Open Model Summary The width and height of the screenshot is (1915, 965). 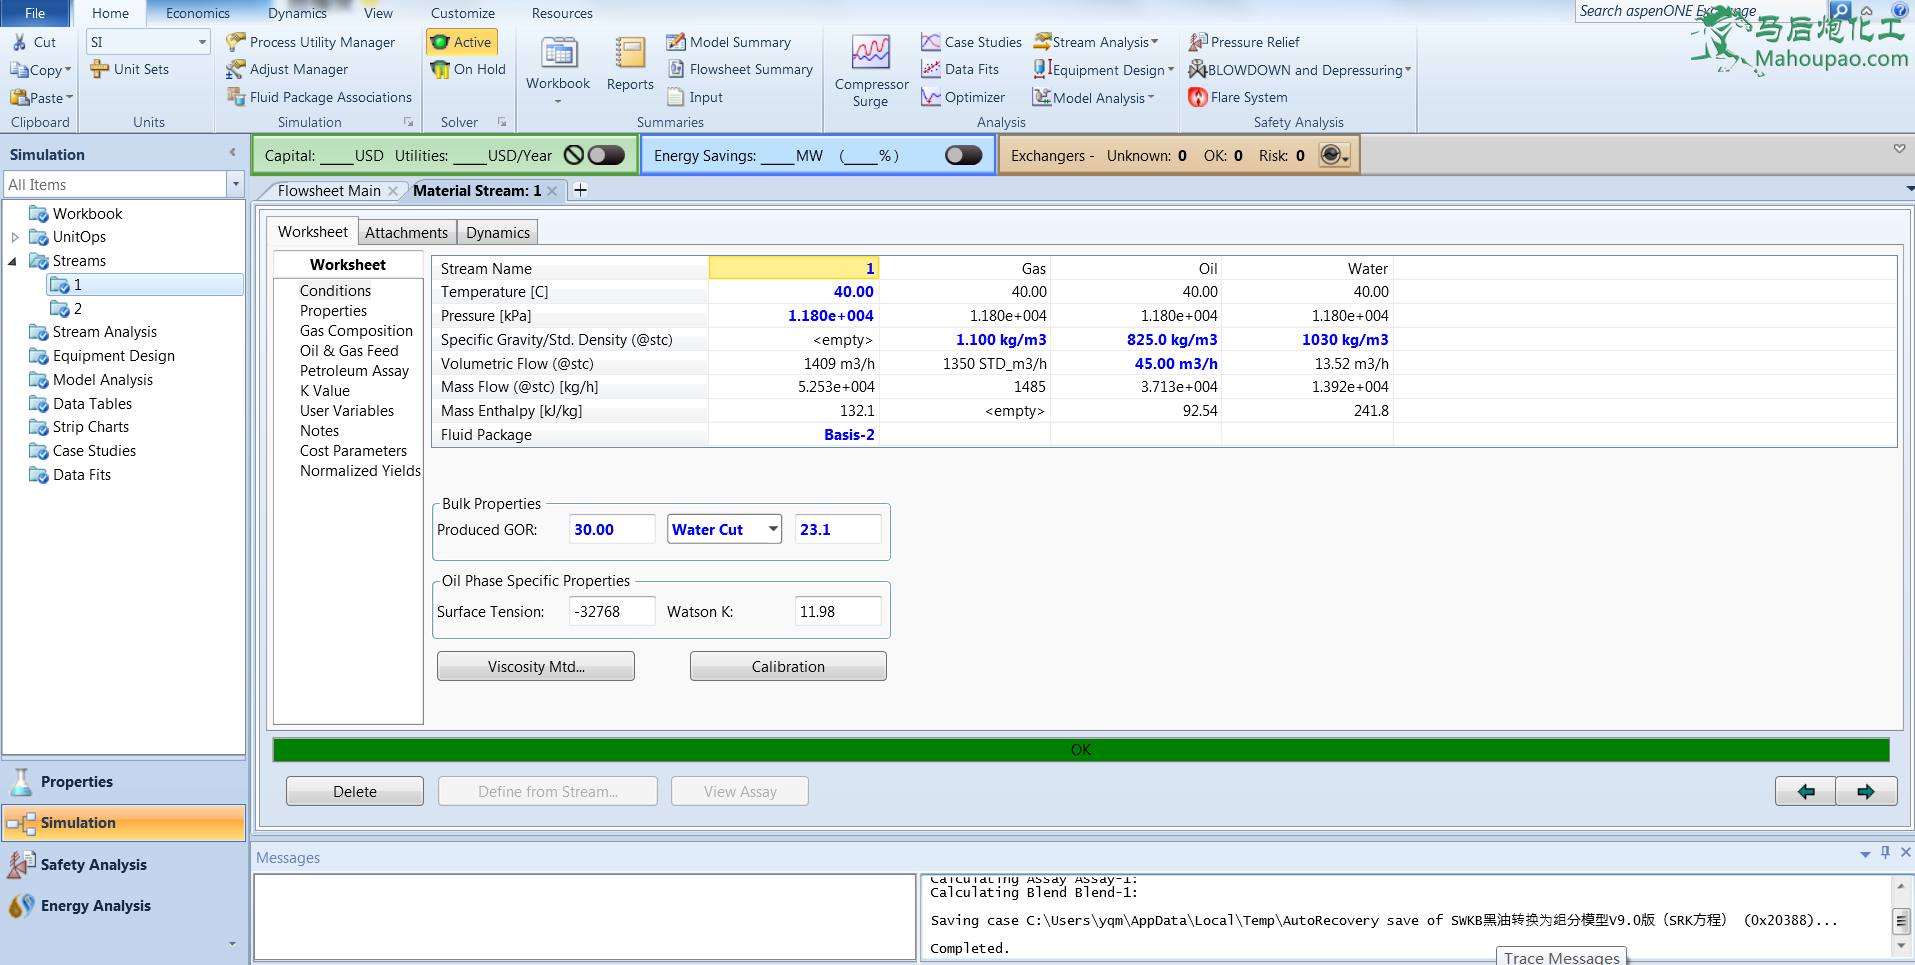729,42
